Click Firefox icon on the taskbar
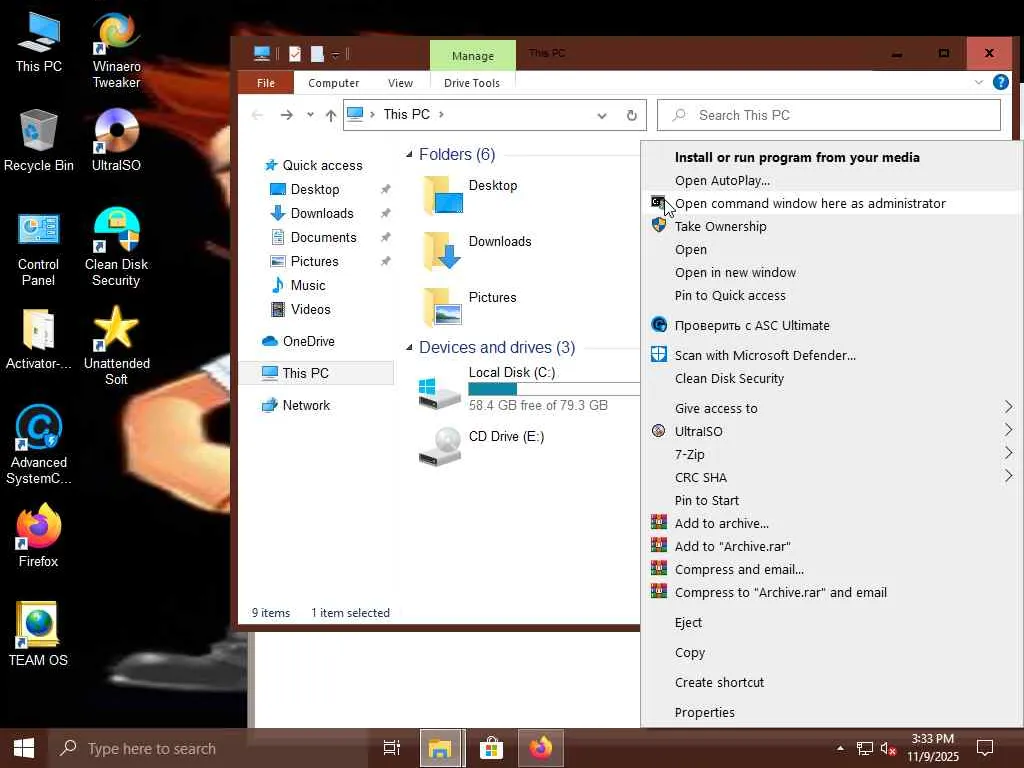The image size is (1024, 768). pos(541,748)
